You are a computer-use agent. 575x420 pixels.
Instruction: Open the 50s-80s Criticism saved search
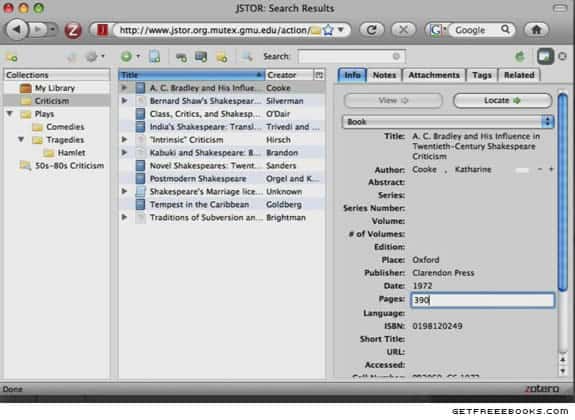tap(69, 165)
